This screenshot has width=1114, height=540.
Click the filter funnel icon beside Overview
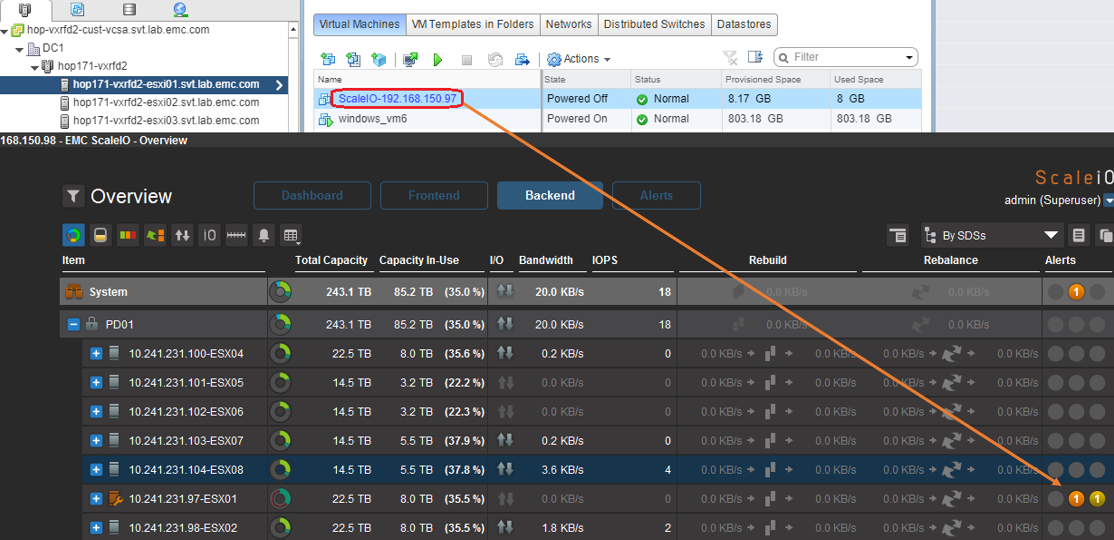(73, 196)
